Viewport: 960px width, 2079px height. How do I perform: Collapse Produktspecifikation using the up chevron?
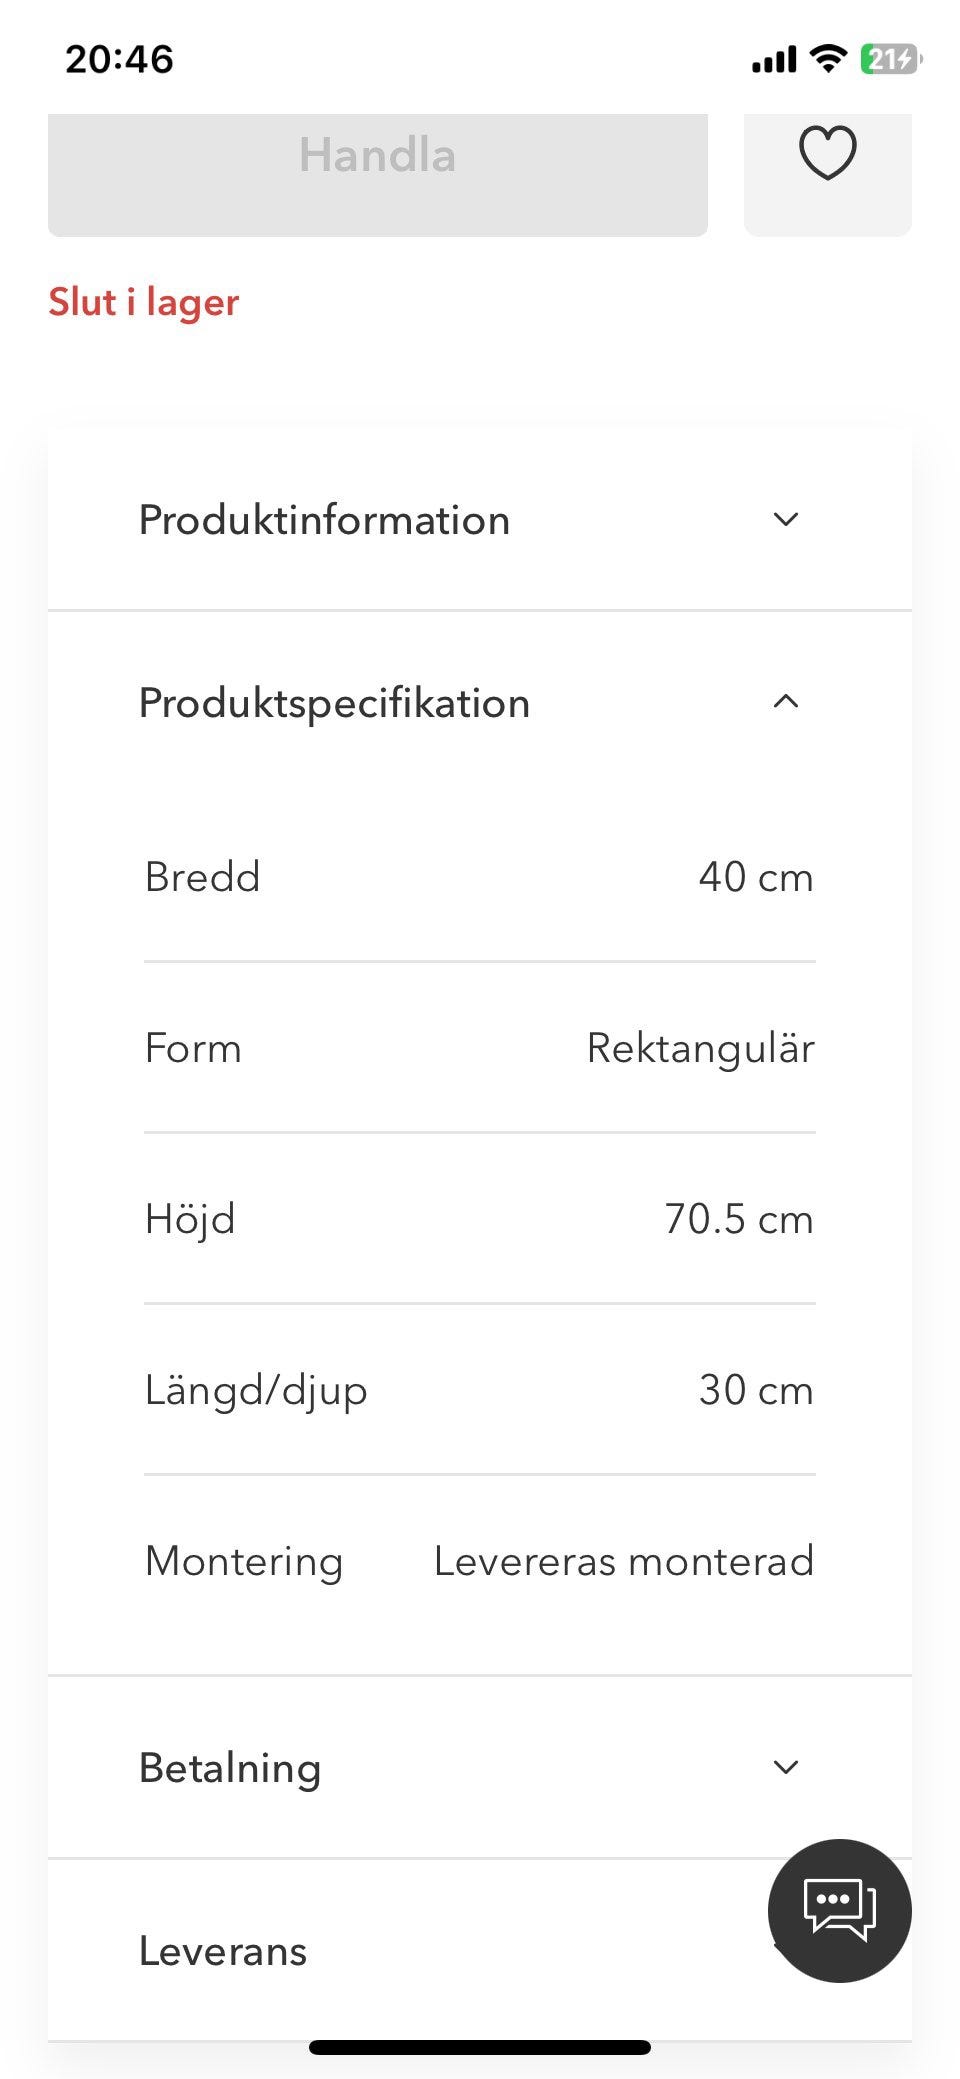786,702
